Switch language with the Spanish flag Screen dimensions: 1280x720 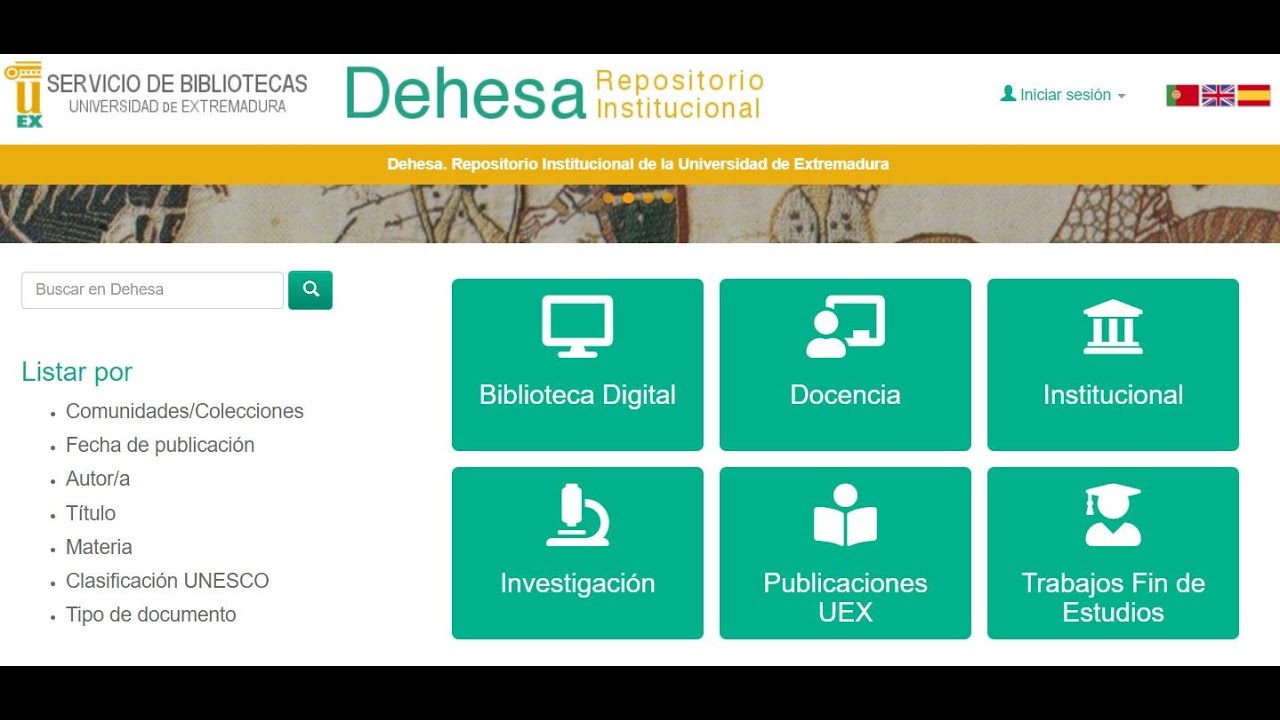[x=1254, y=95]
